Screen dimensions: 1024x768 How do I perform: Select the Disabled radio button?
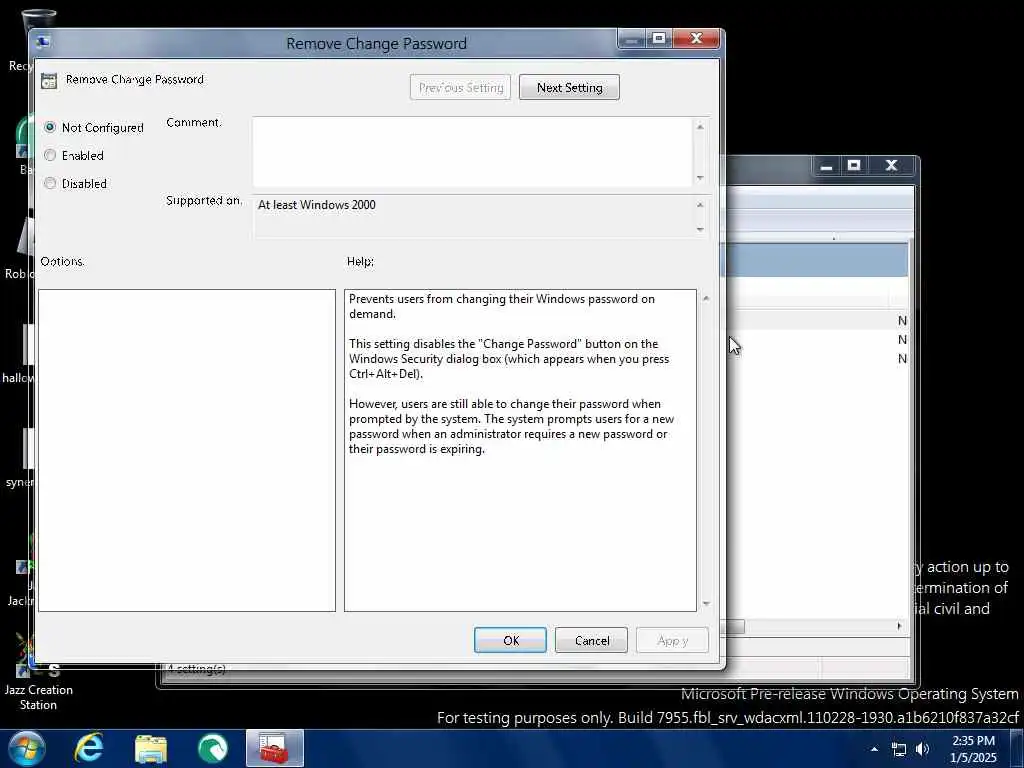coord(50,184)
